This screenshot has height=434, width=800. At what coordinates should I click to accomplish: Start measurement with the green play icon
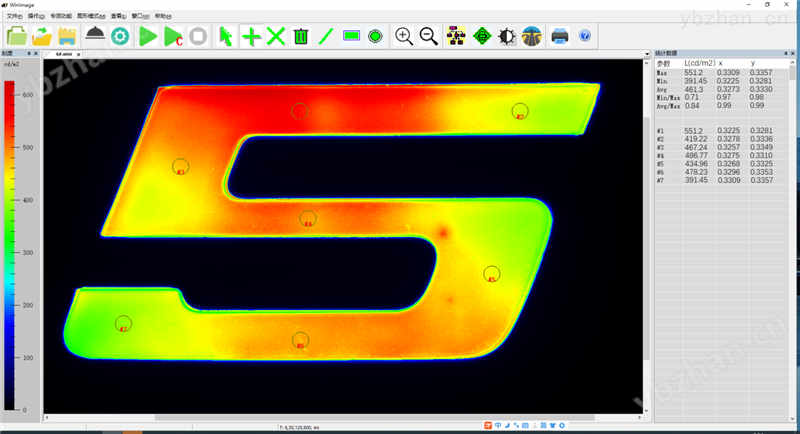(x=148, y=36)
